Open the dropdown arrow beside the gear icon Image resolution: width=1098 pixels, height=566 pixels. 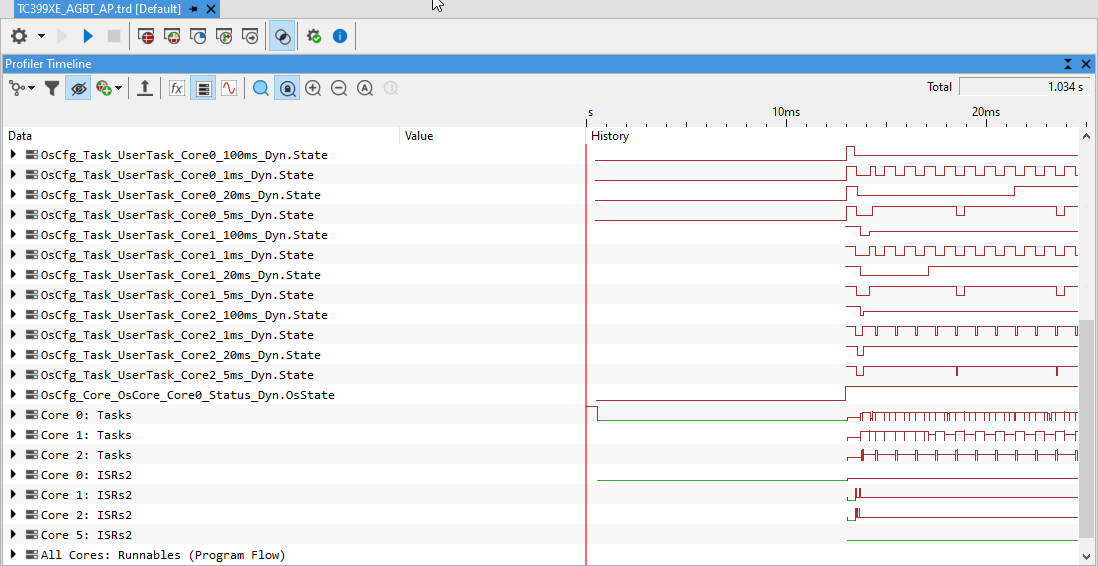[x=41, y=36]
